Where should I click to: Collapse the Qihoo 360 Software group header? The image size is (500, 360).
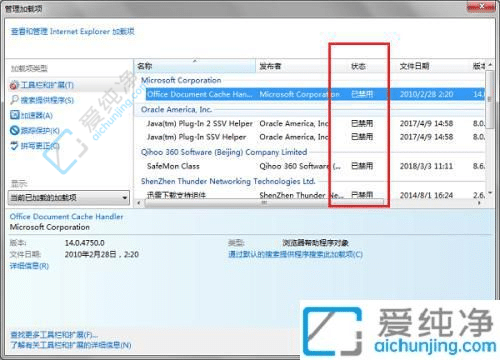point(224,152)
